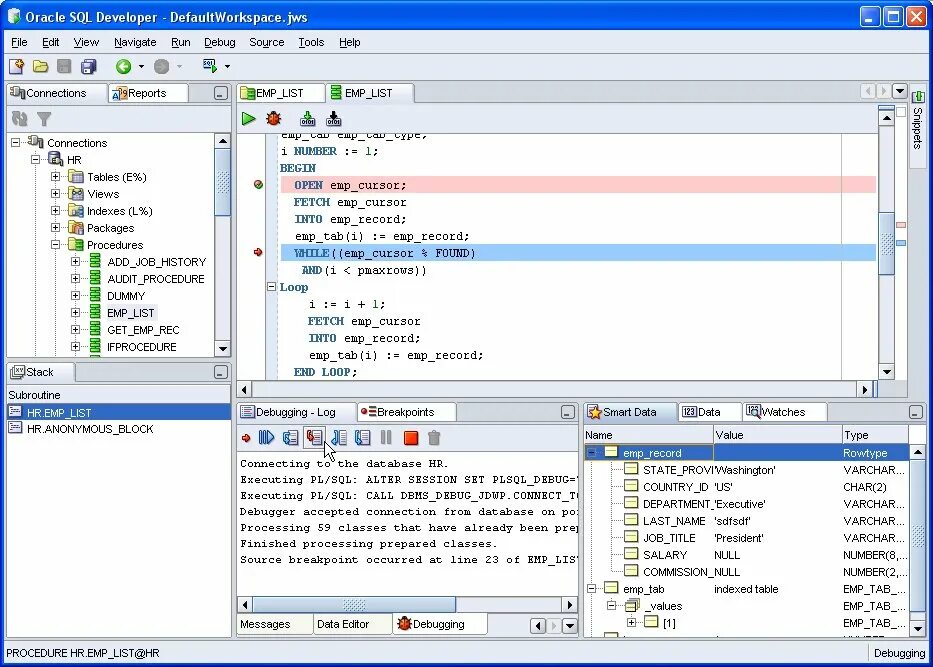Open the Source menu
This screenshot has height=667, width=933.
click(267, 42)
